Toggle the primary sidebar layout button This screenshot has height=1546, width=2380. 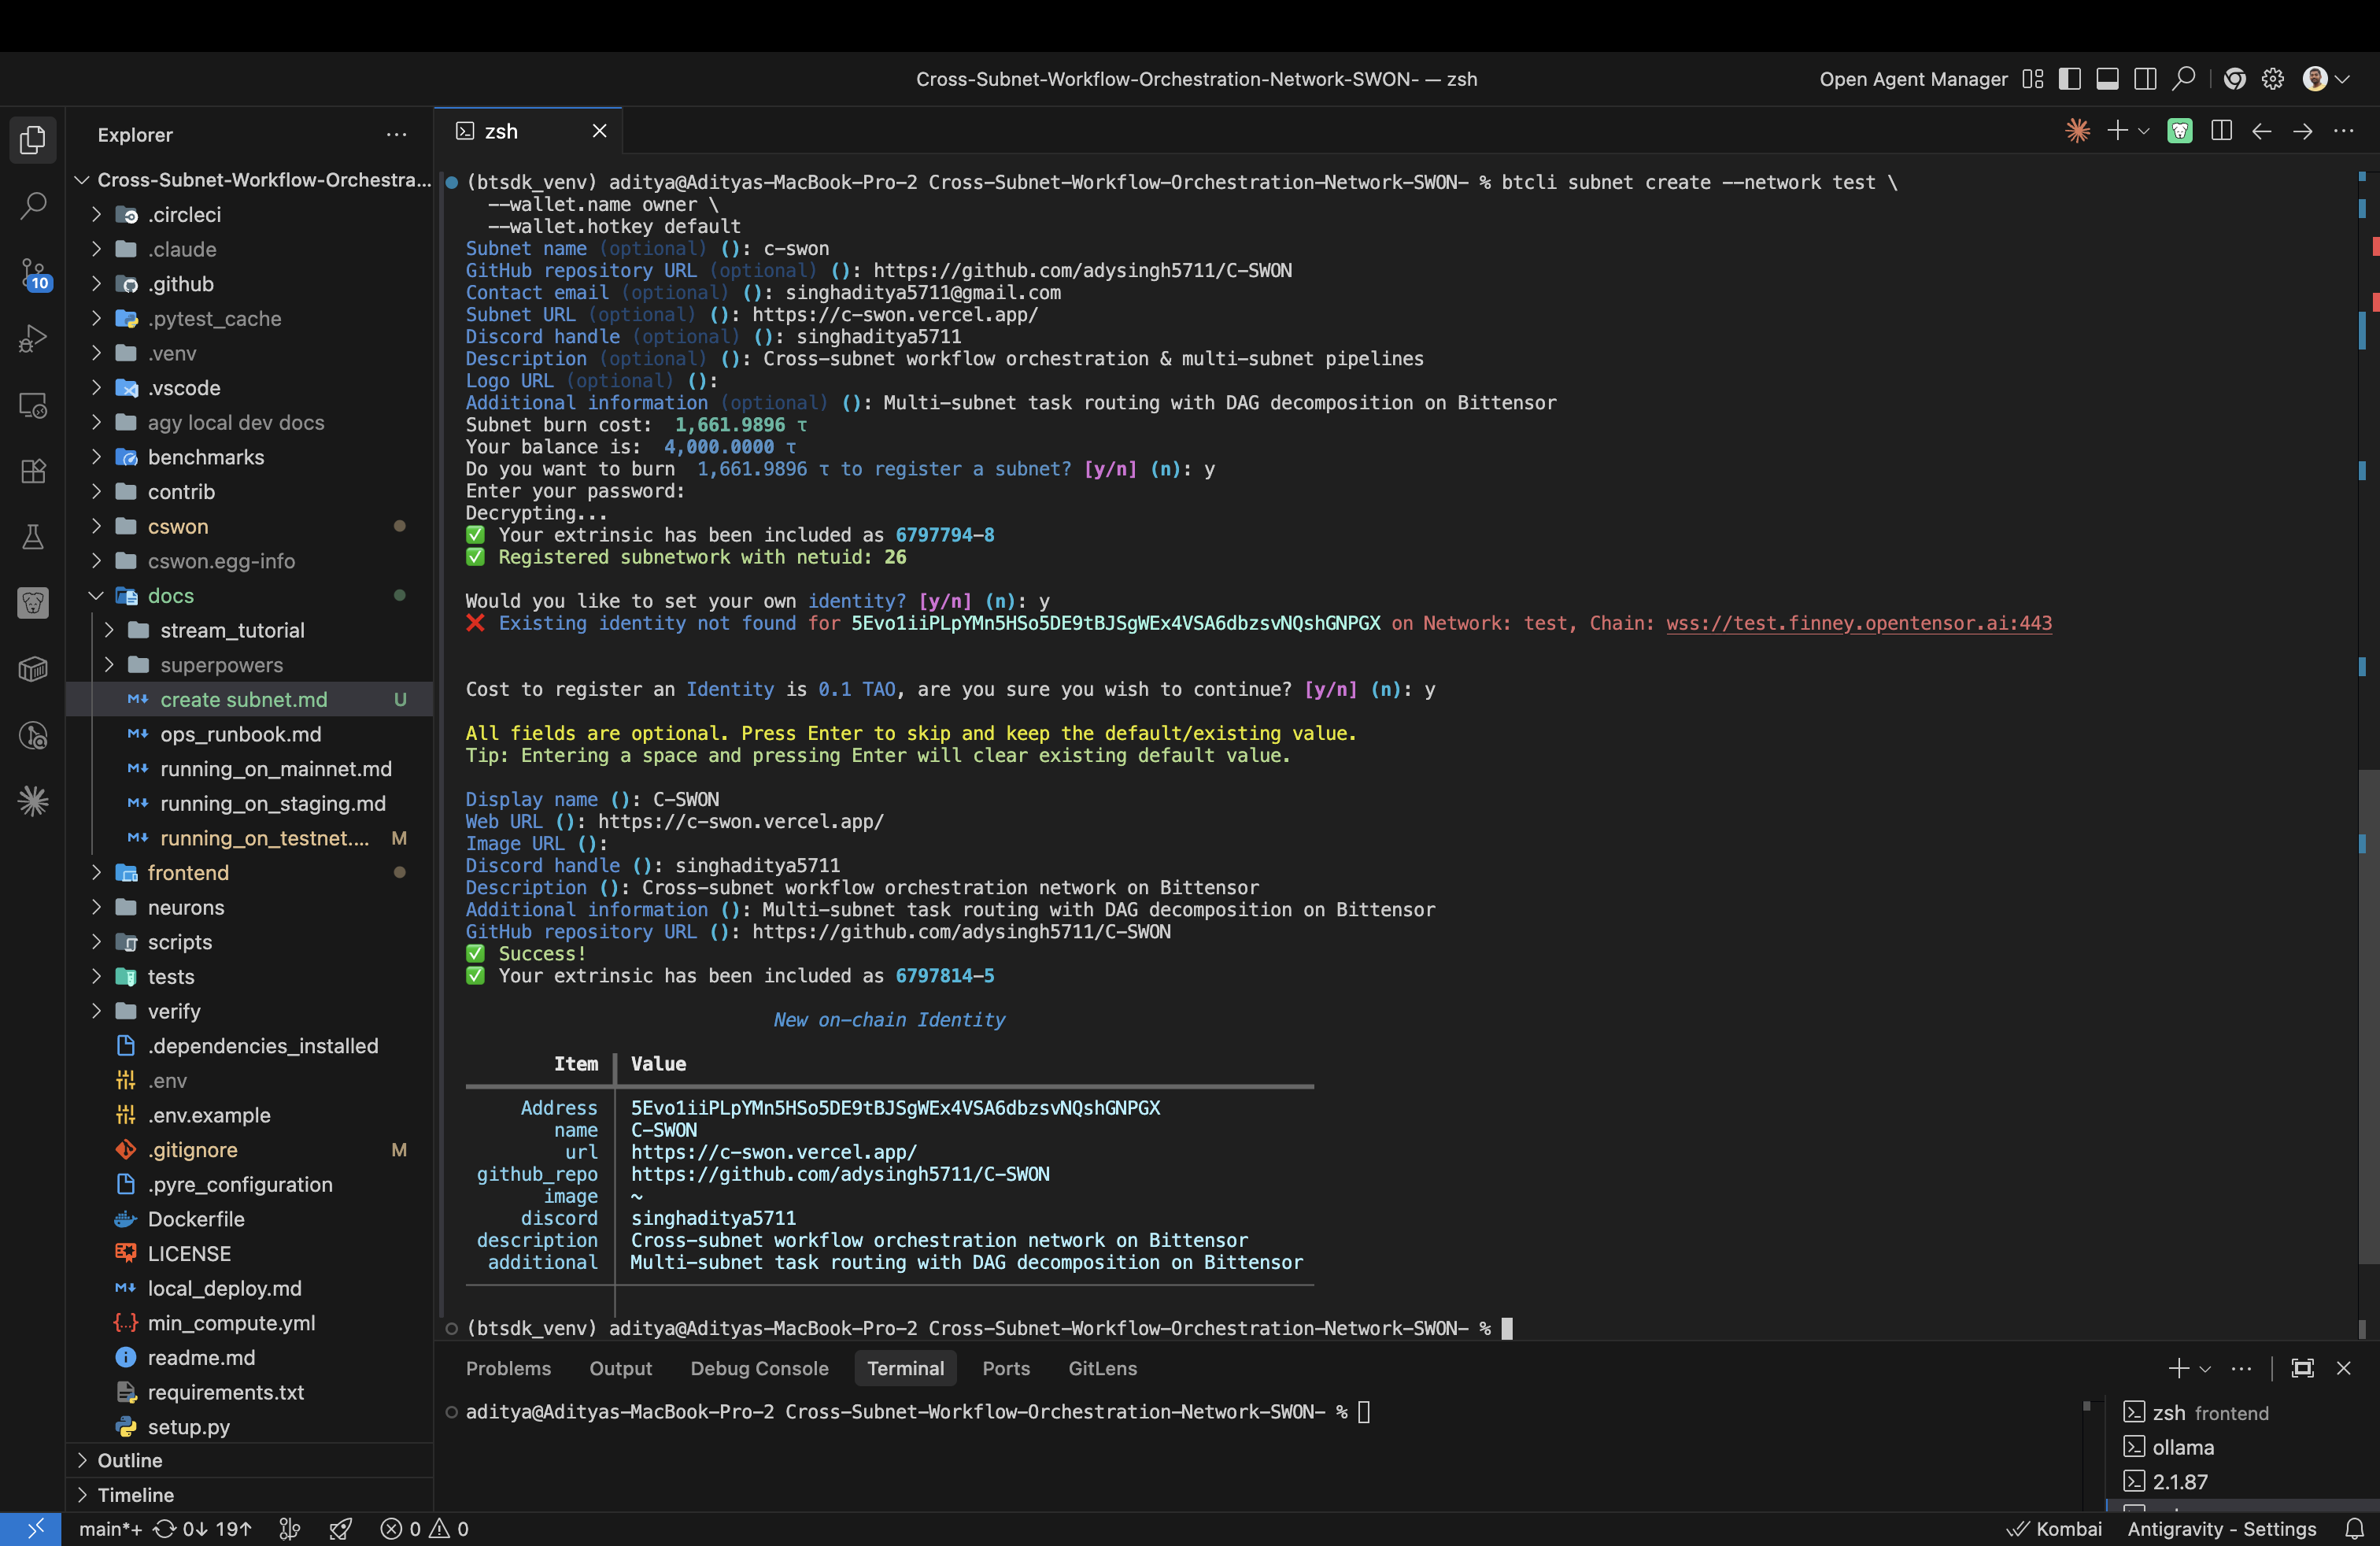pyautogui.click(x=2069, y=79)
